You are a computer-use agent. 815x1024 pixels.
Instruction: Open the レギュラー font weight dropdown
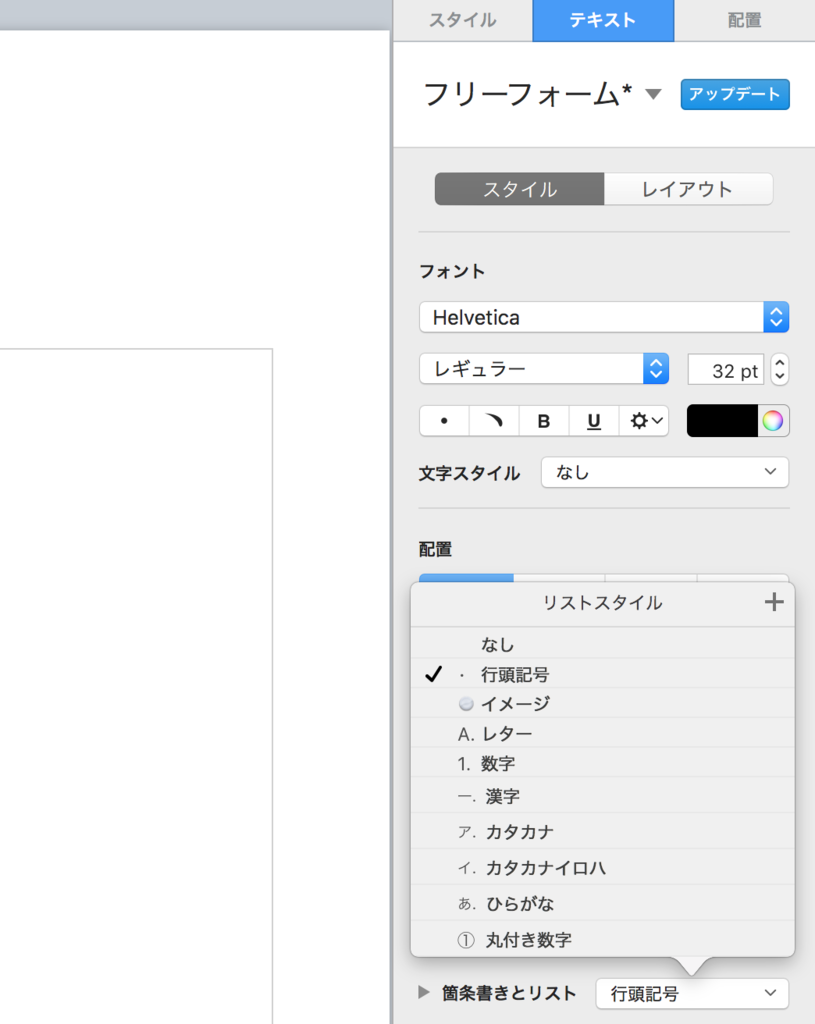[x=543, y=369]
